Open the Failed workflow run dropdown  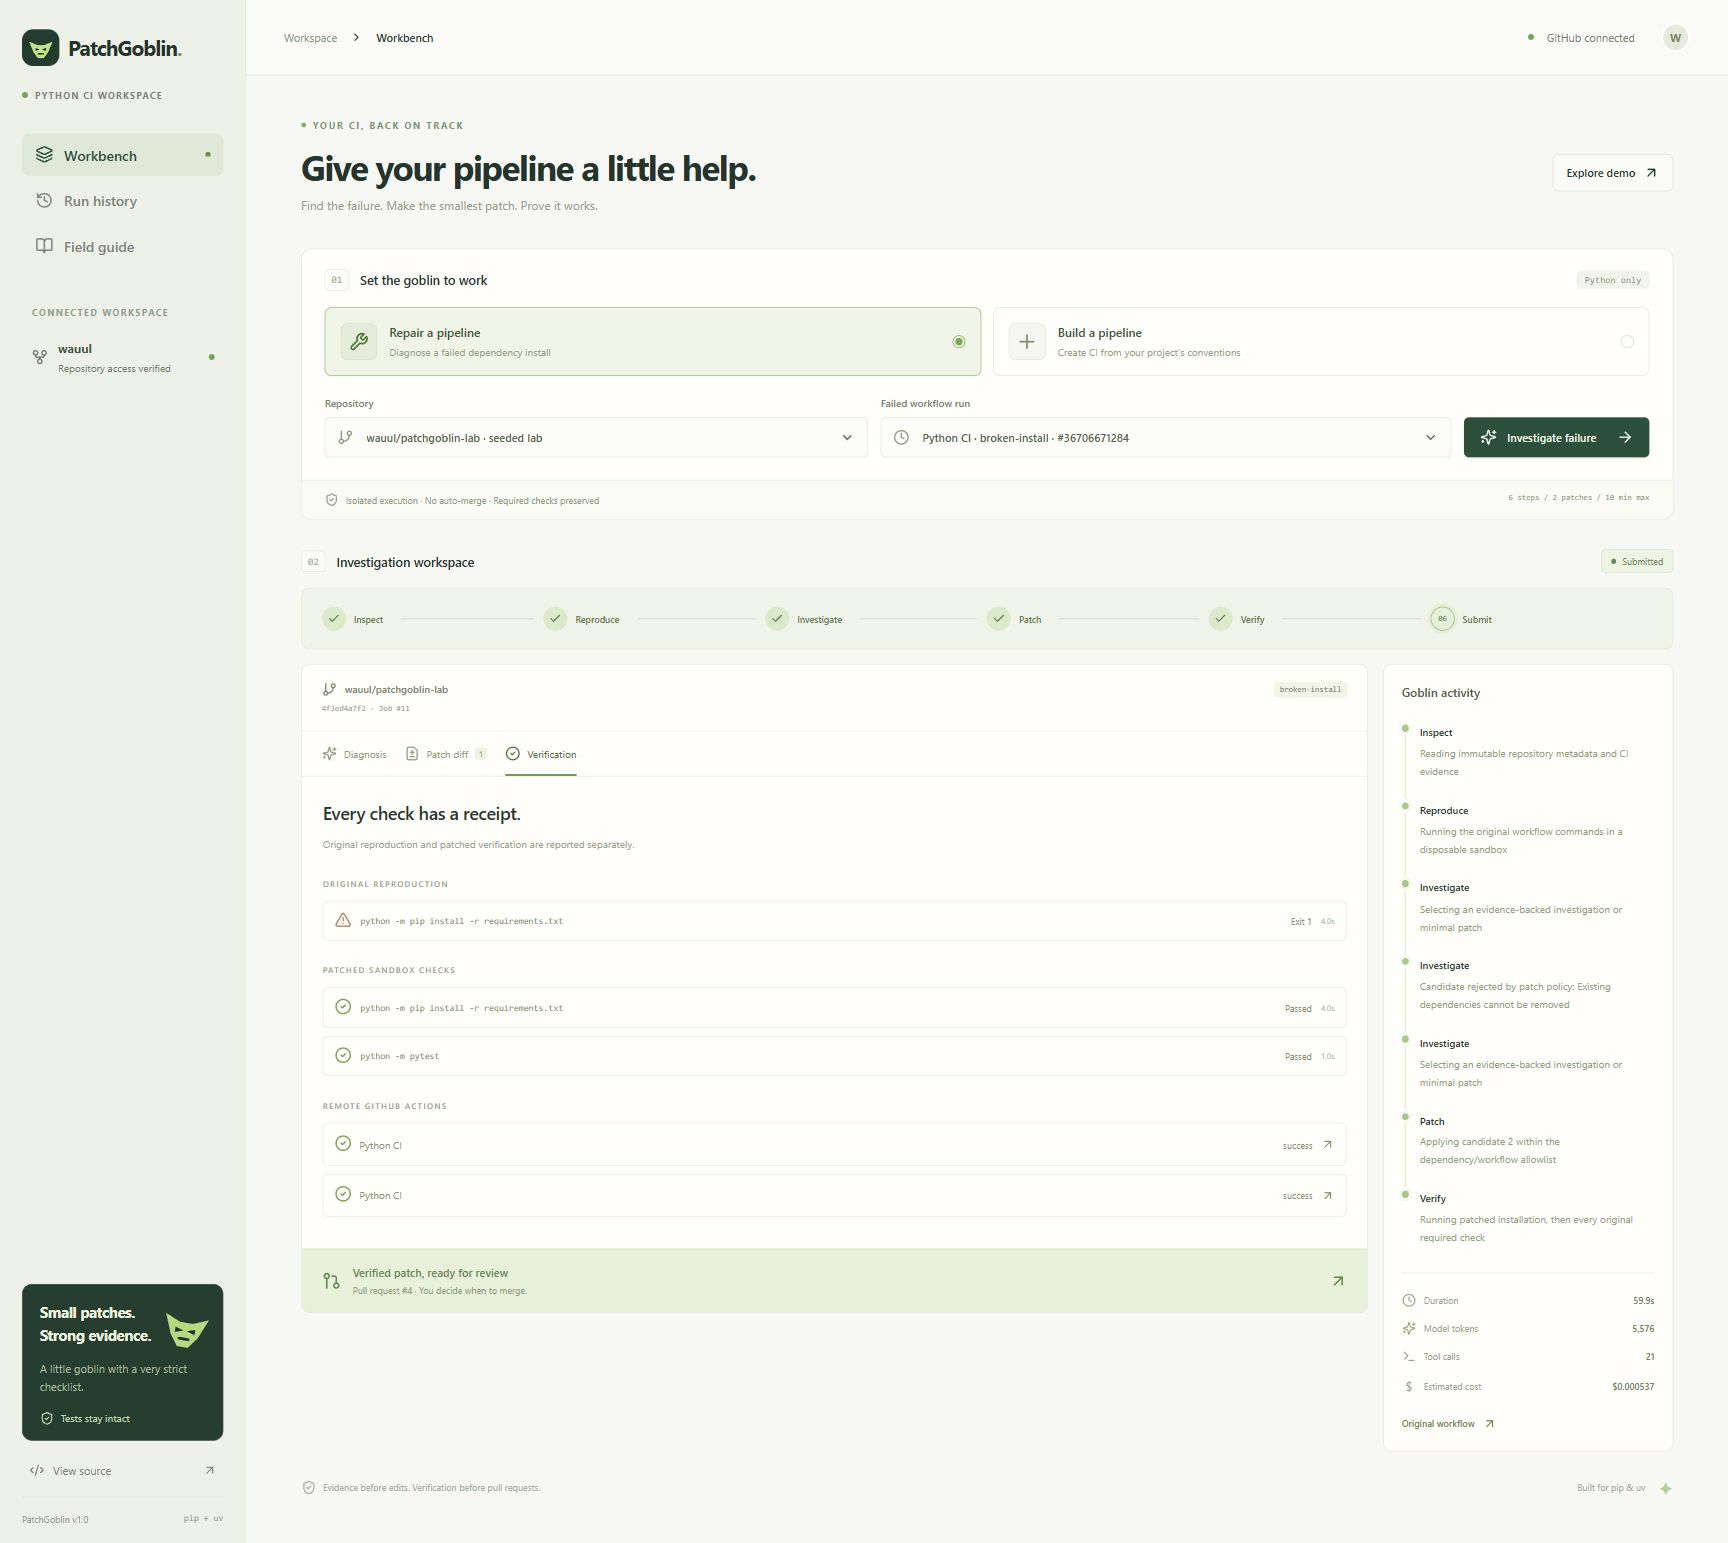coord(1165,437)
